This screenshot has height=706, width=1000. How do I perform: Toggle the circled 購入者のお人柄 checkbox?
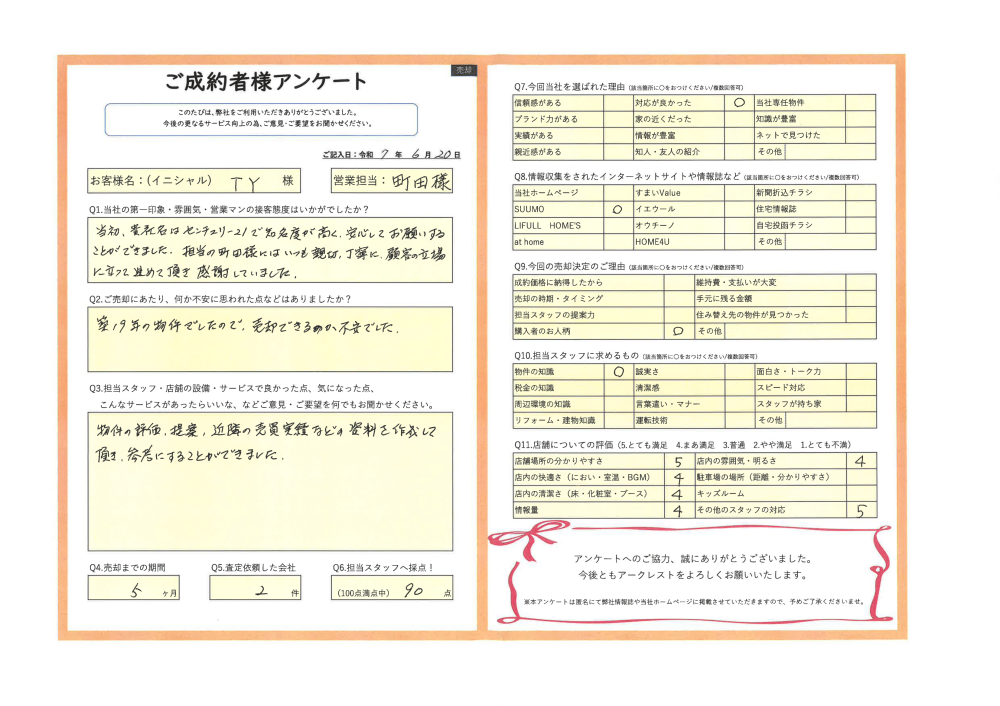point(677,330)
